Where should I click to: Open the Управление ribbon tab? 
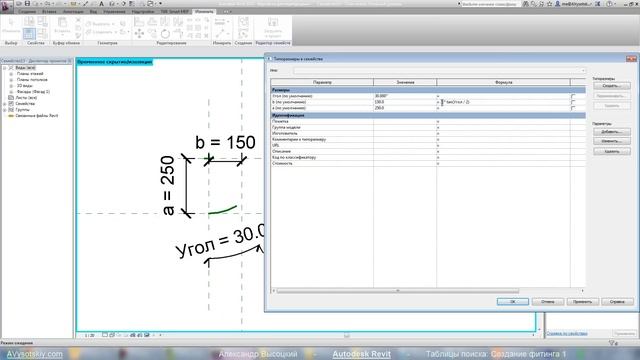click(x=114, y=11)
